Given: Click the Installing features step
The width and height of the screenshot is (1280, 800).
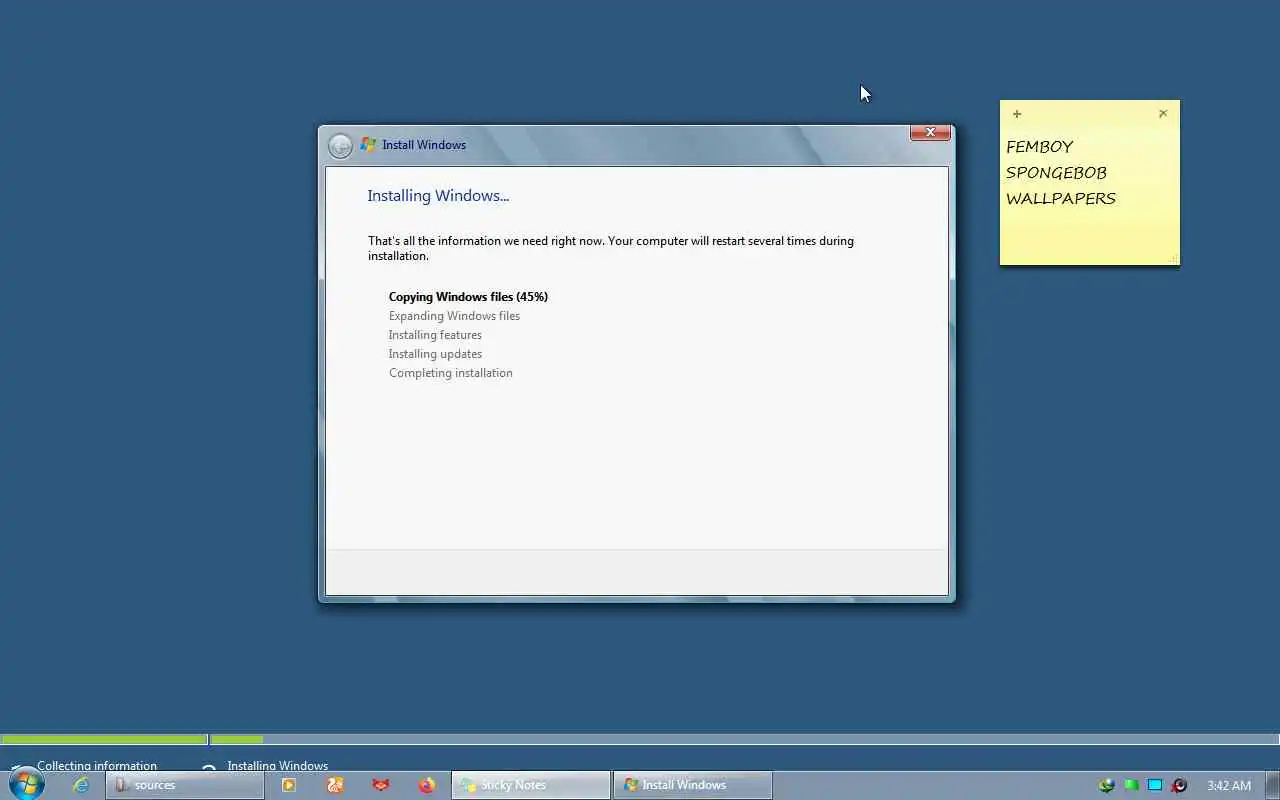Looking at the screenshot, I should click(435, 335).
